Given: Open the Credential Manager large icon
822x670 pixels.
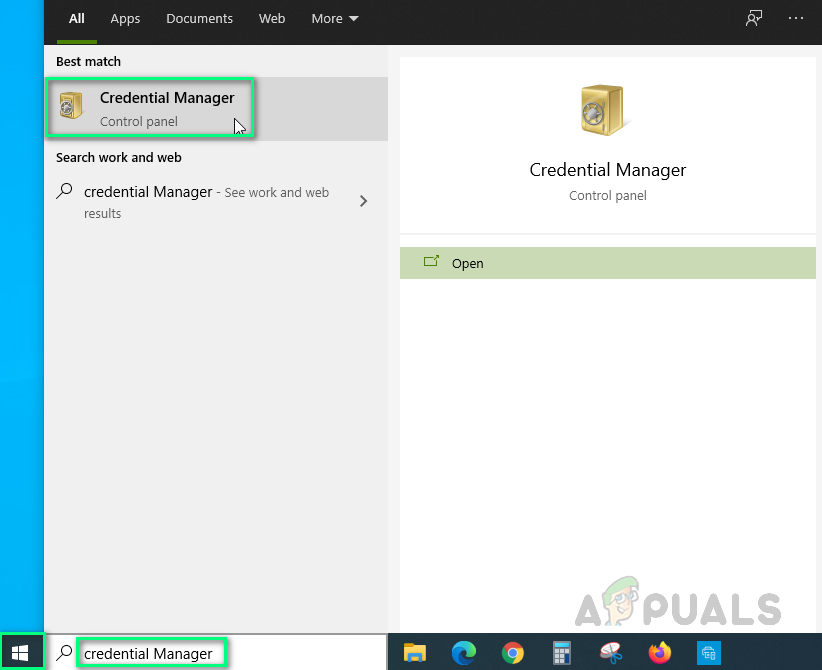Looking at the screenshot, I should point(604,109).
